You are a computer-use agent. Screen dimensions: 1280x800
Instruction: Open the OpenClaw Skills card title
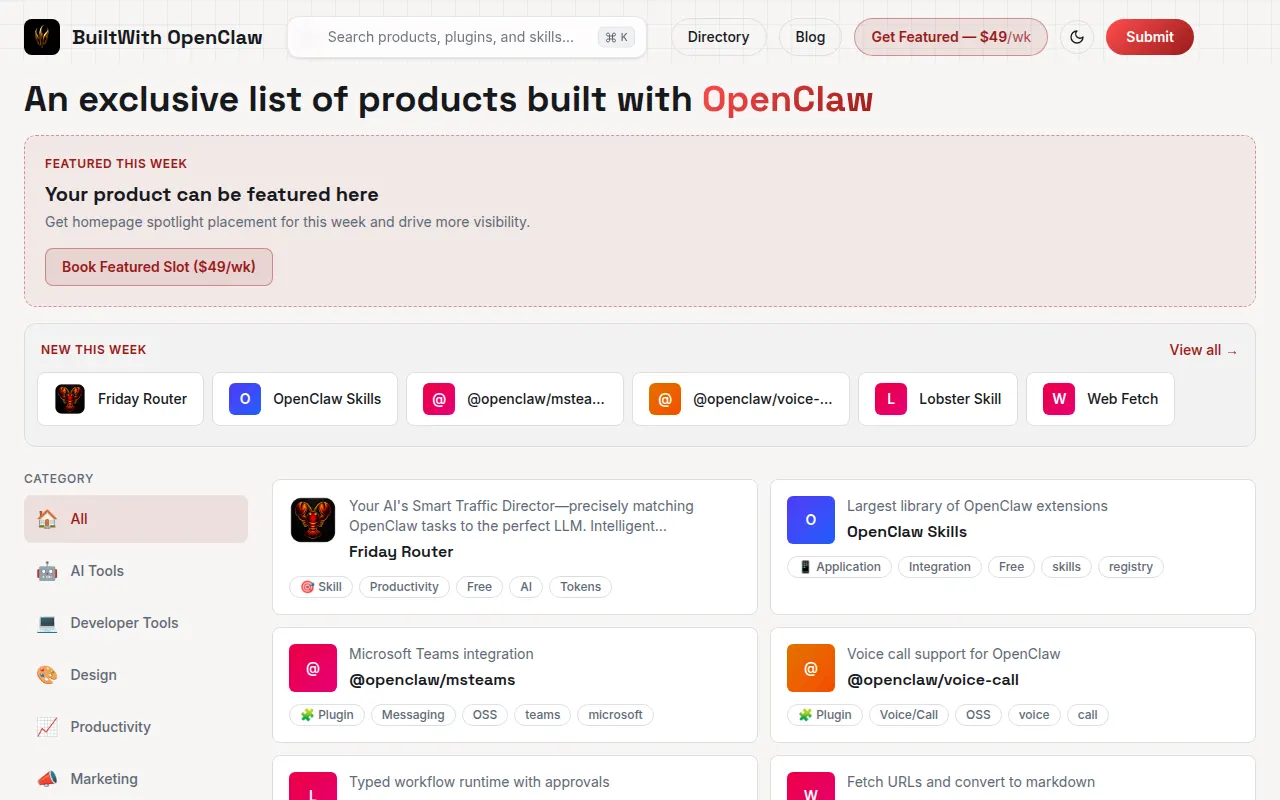[907, 532]
